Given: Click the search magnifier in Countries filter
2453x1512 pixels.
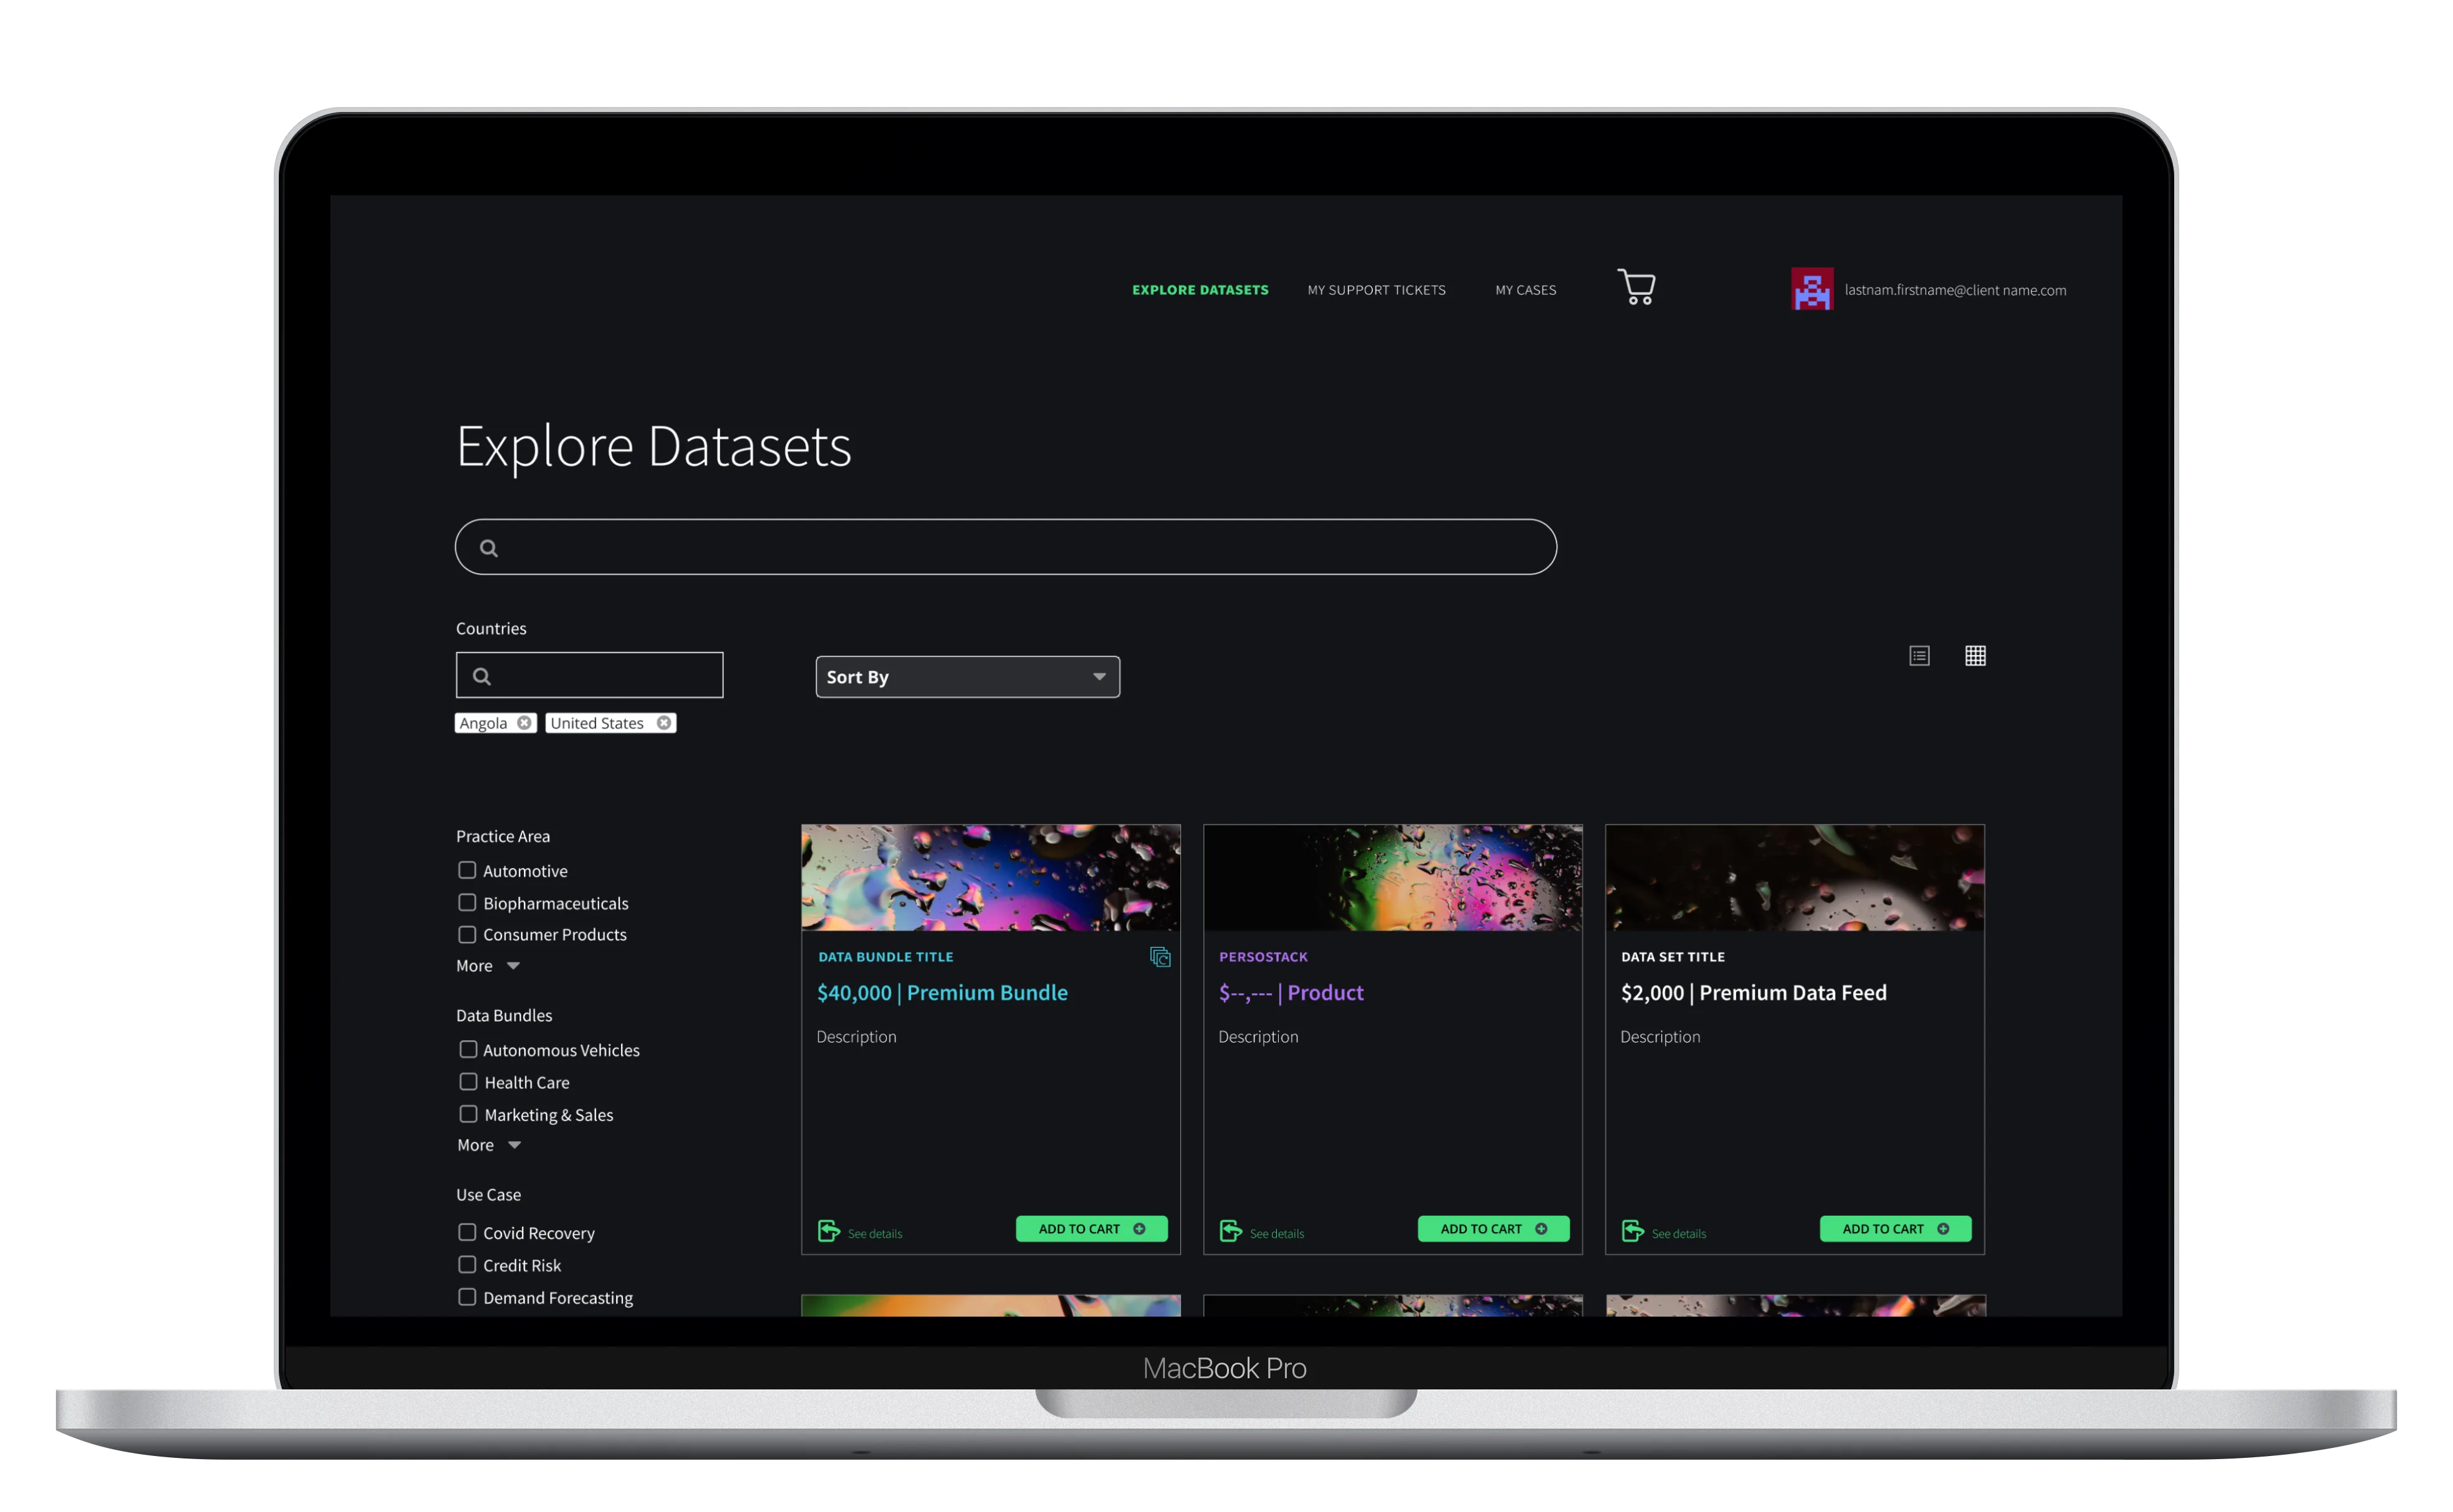Looking at the screenshot, I should click(482, 676).
